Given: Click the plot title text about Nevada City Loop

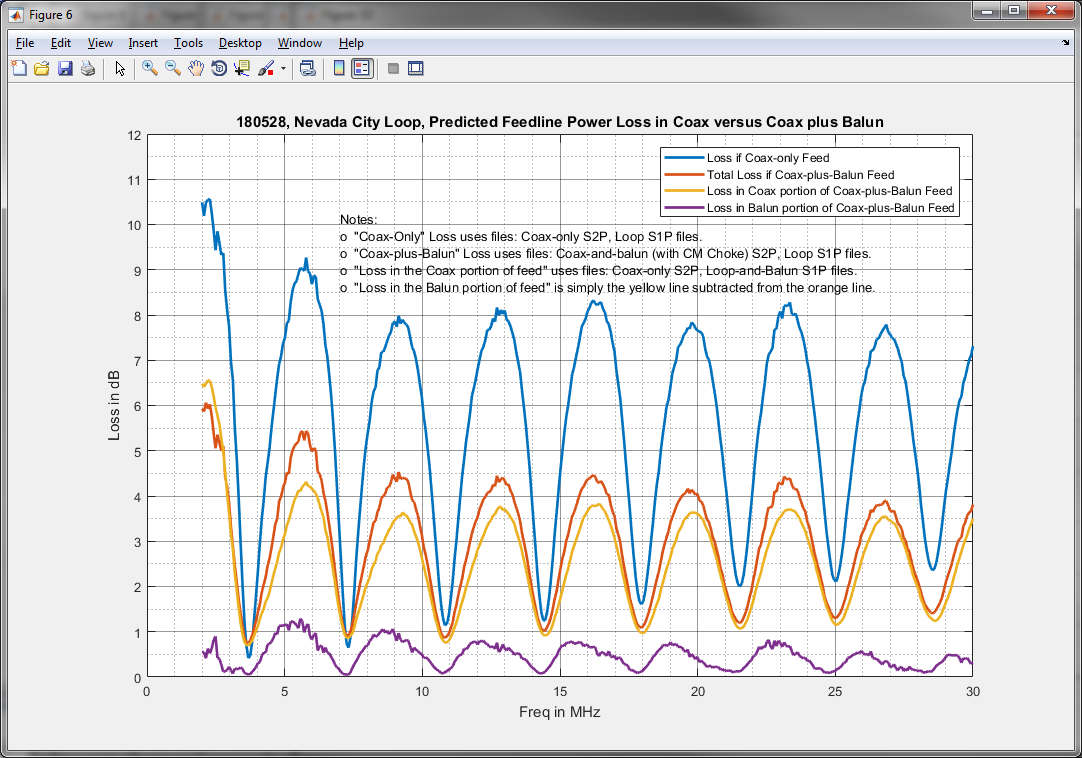Looking at the screenshot, I should pyautogui.click(x=560, y=122).
